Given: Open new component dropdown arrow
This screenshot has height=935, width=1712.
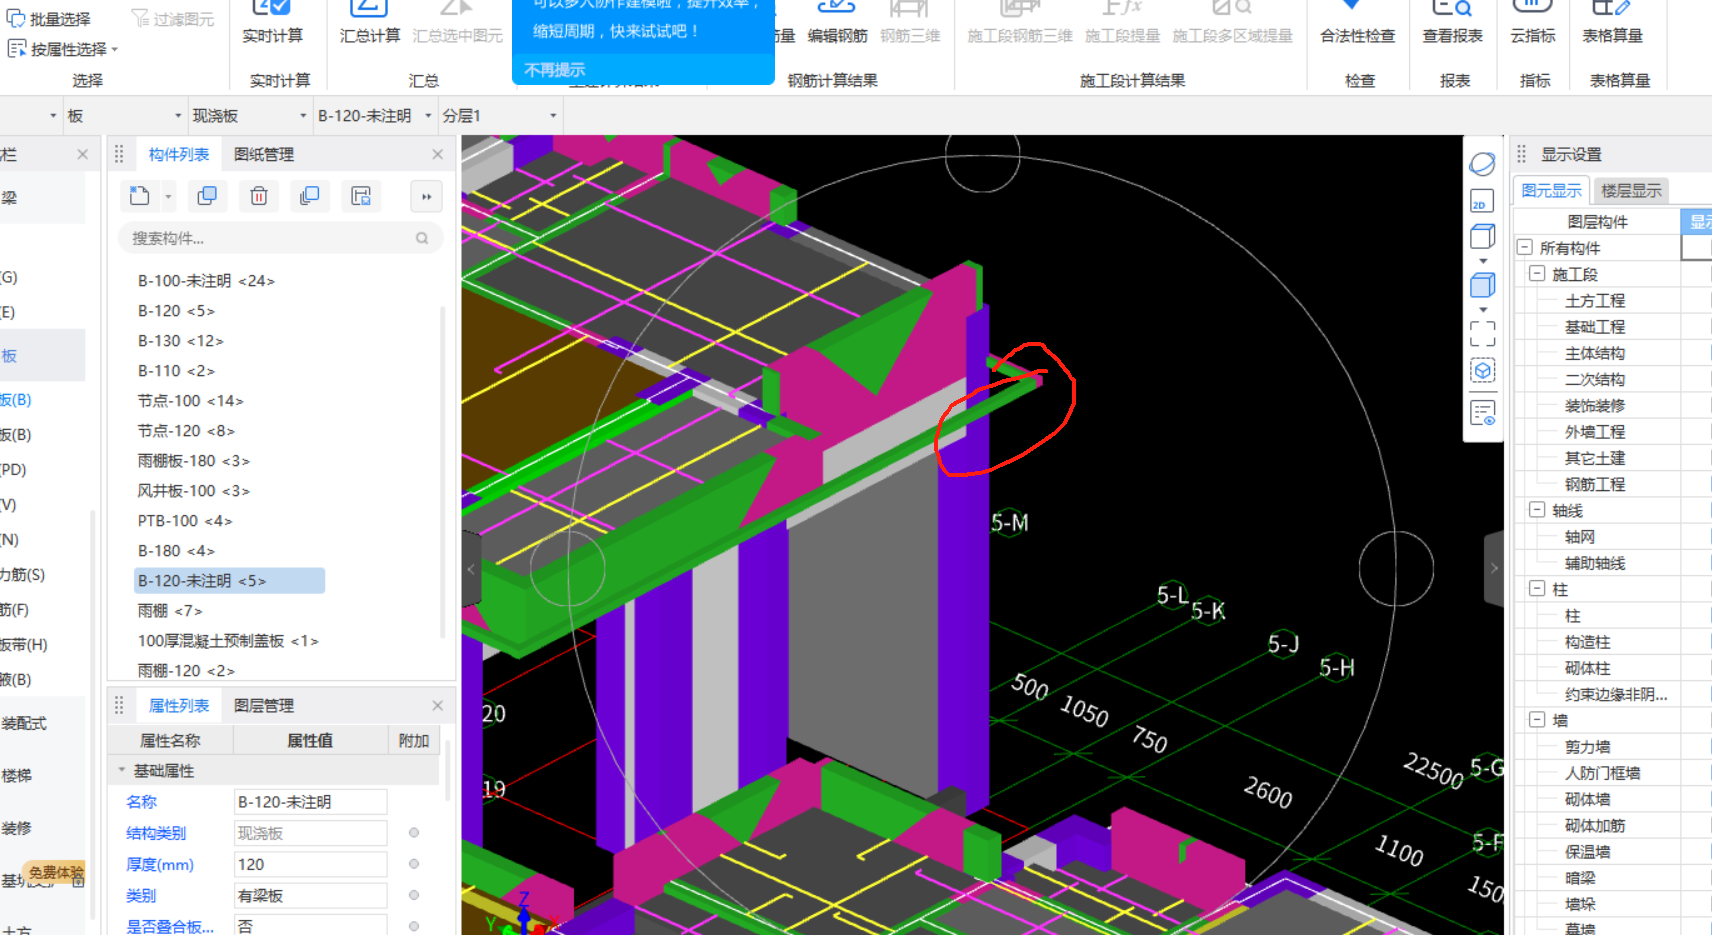Looking at the screenshot, I should pos(168,196).
